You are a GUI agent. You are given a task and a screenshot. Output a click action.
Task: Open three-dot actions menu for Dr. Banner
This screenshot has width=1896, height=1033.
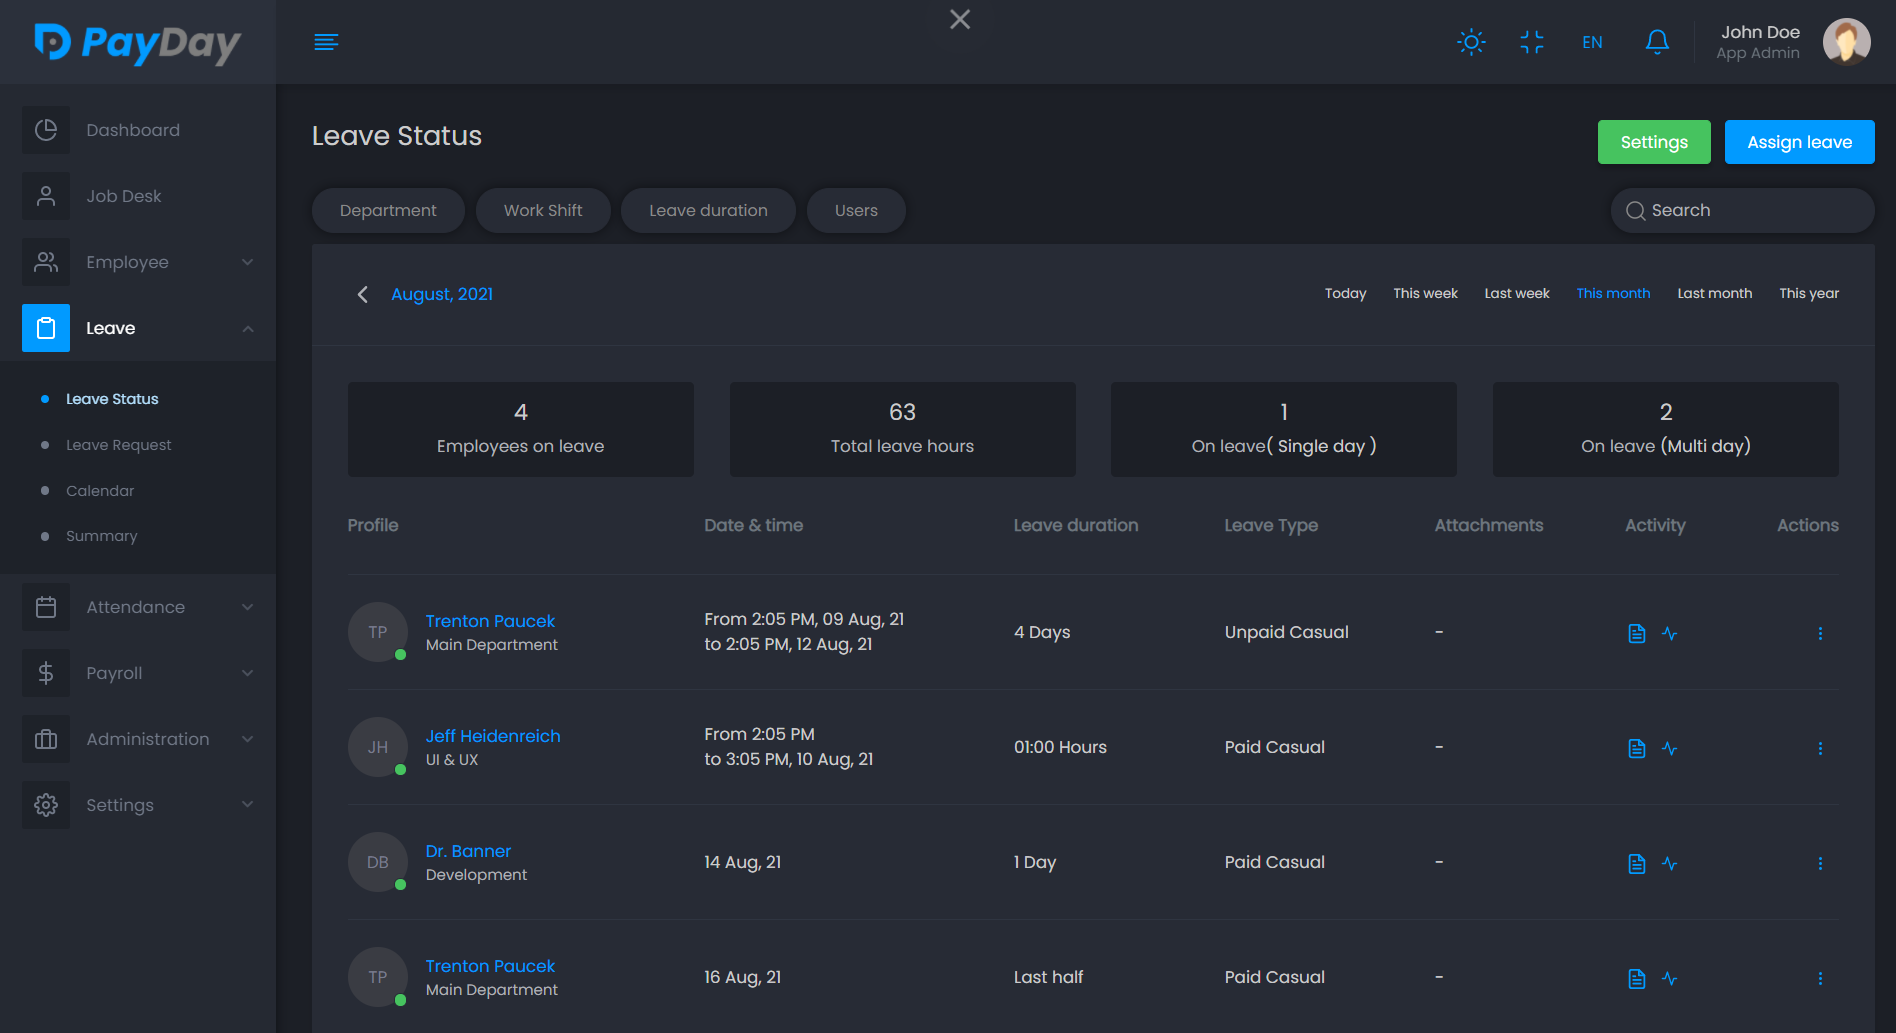(1819, 863)
